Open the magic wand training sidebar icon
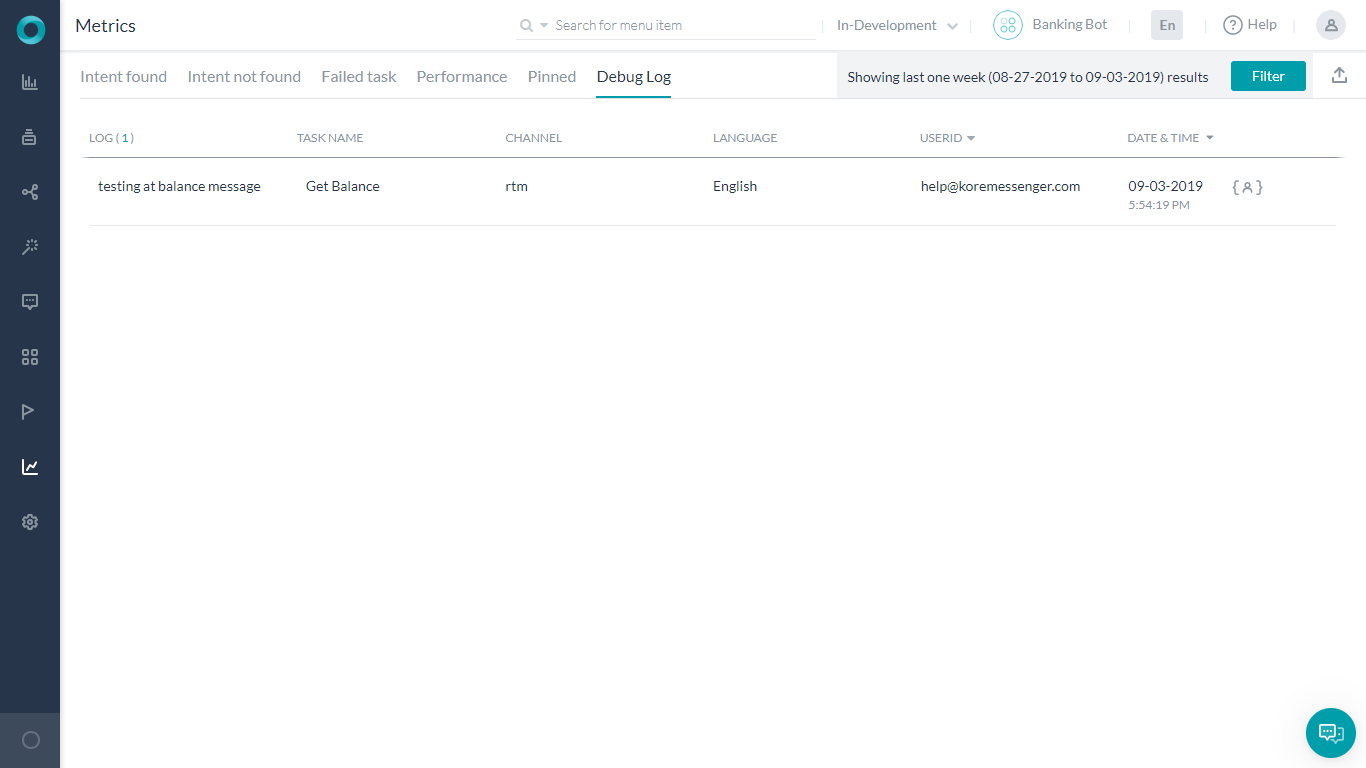The image size is (1366, 768). [30, 247]
